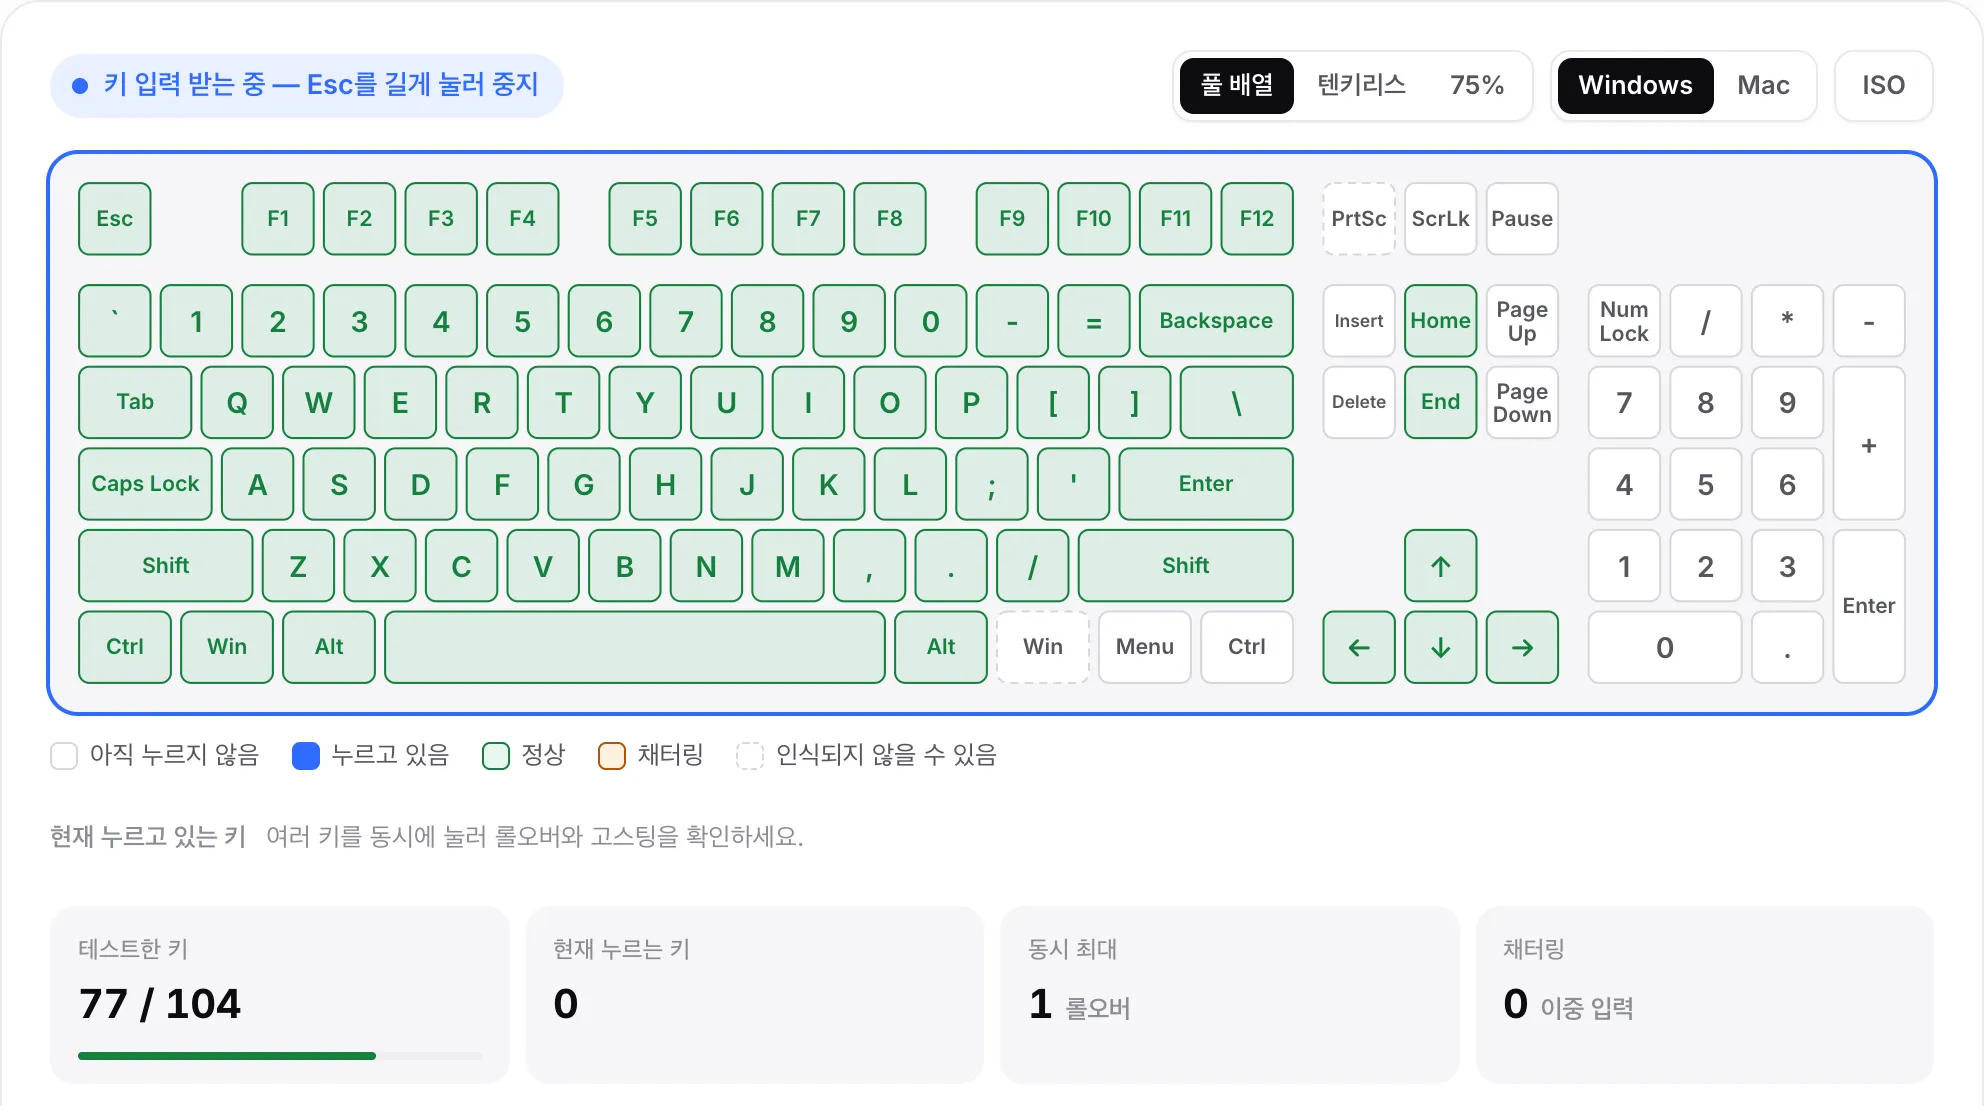Click the F12 function key
Image resolution: width=1984 pixels, height=1106 pixels.
1256,218
